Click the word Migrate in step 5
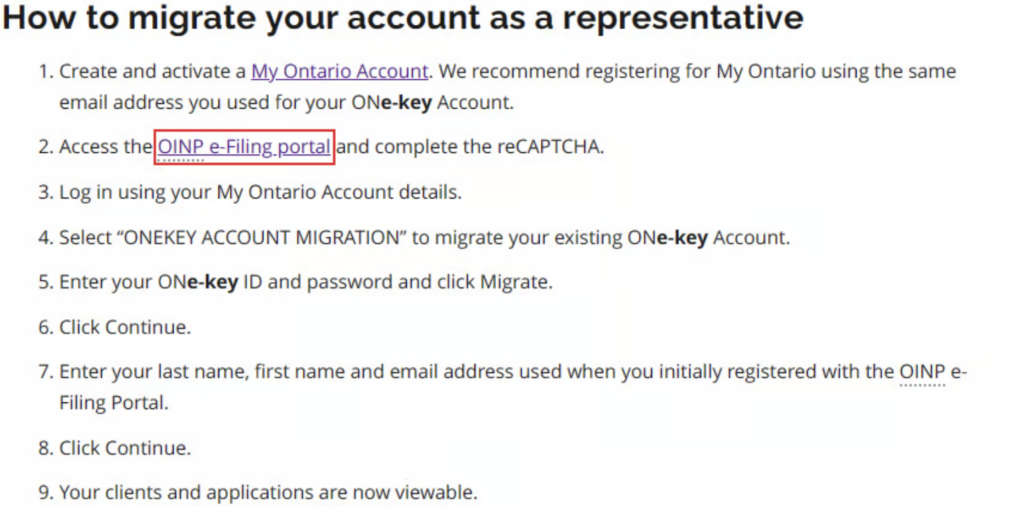This screenshot has height=507, width=1024. pyautogui.click(x=513, y=283)
